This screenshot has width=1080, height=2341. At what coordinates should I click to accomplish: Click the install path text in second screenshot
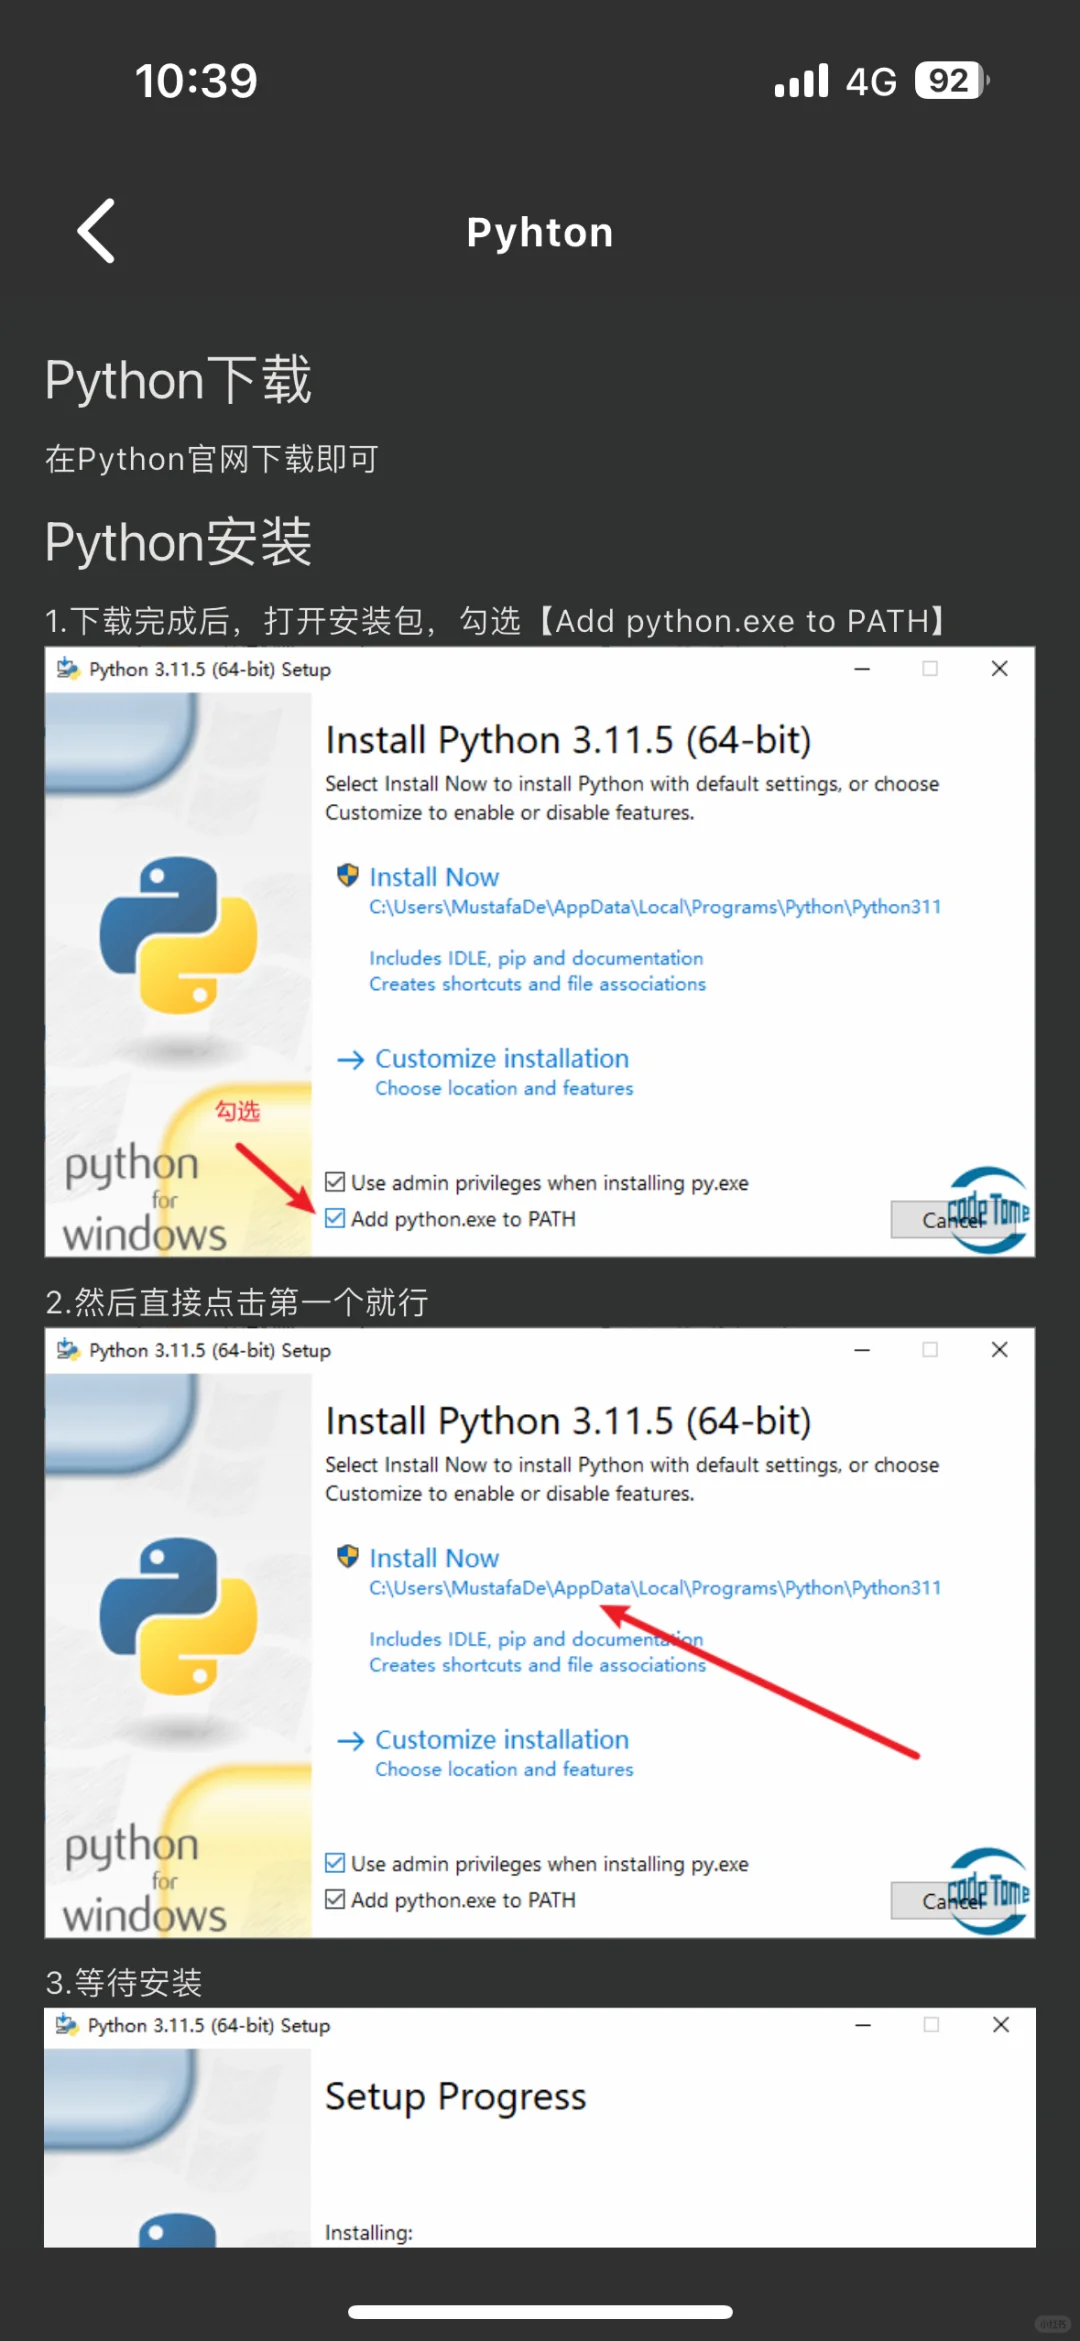click(x=655, y=1588)
